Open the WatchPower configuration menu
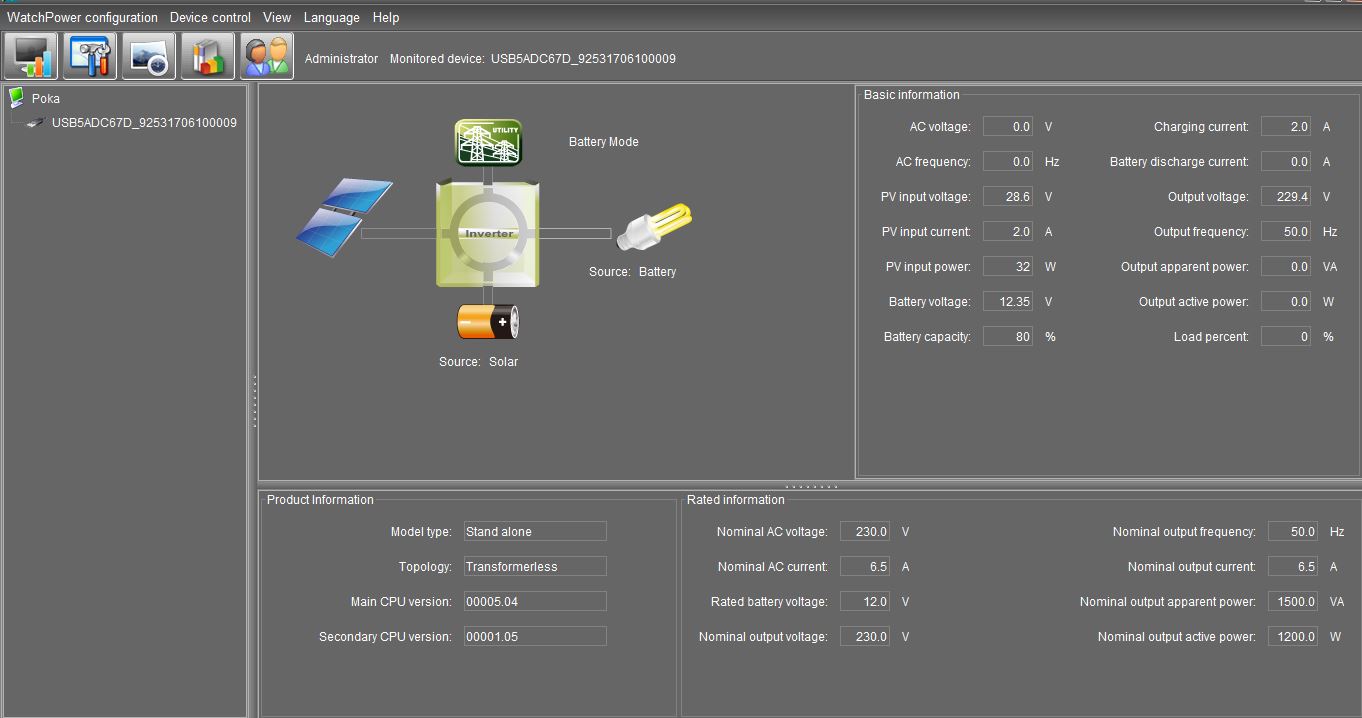The image size is (1362, 718). click(82, 17)
